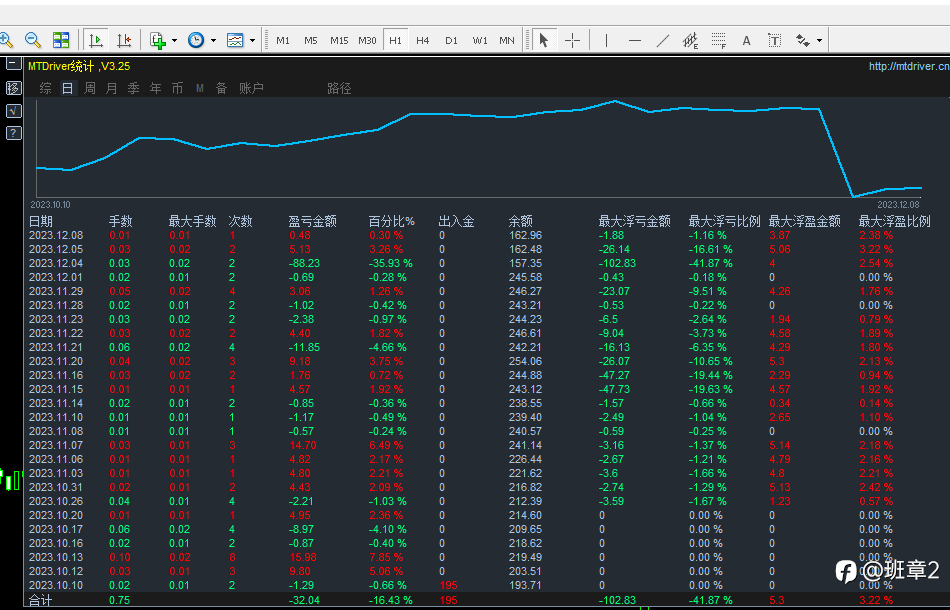Open the http://mtdriver.cn link
The width and height of the screenshot is (950, 610).
909,66
